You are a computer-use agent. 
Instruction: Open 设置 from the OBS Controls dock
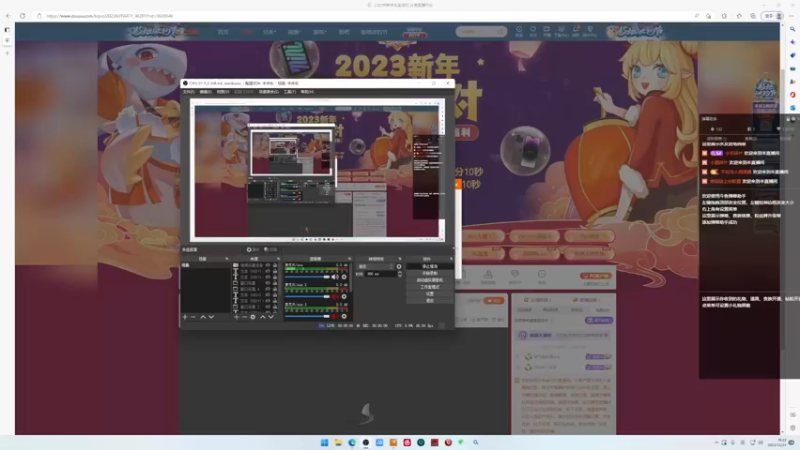point(430,293)
